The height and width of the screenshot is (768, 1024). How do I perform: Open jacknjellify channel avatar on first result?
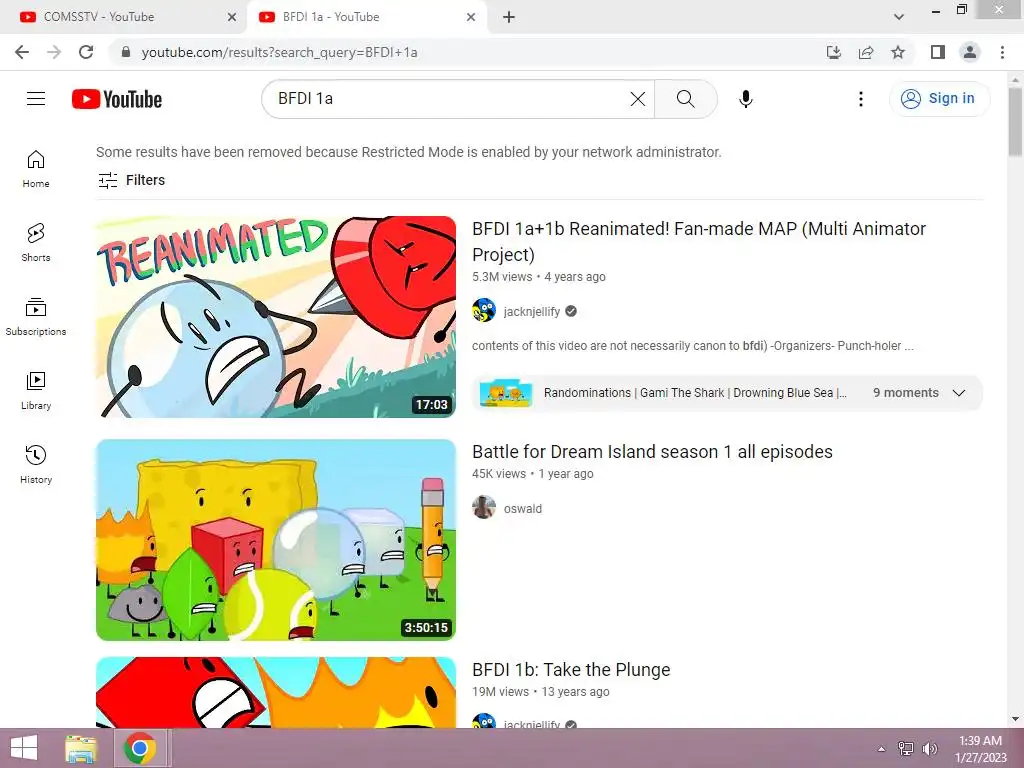[484, 311]
